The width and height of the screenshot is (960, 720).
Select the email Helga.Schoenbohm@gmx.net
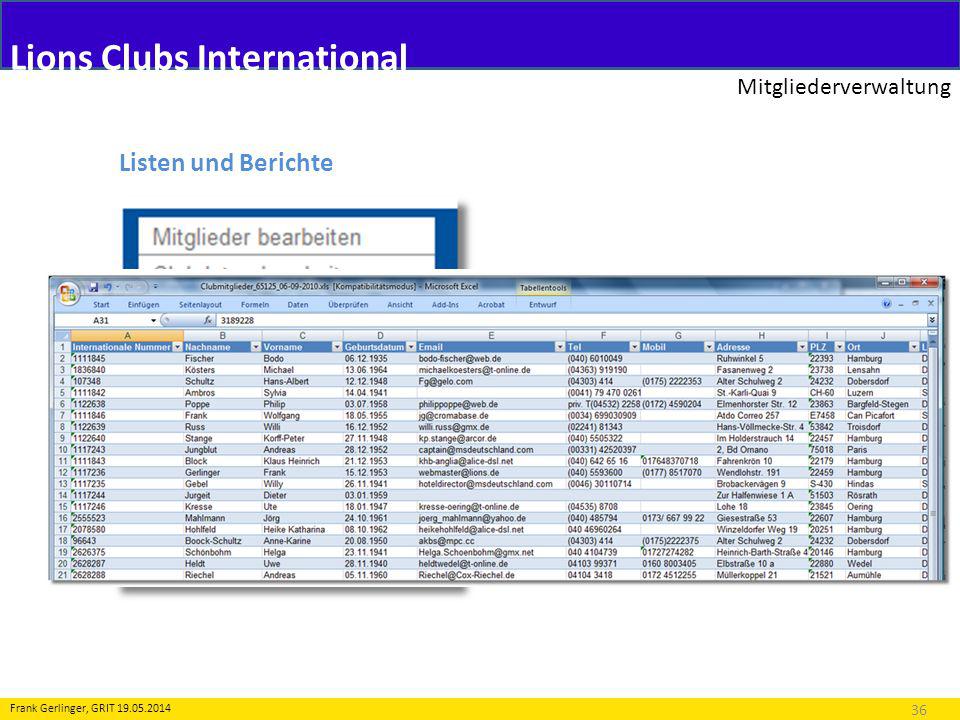pyautogui.click(x=476, y=552)
